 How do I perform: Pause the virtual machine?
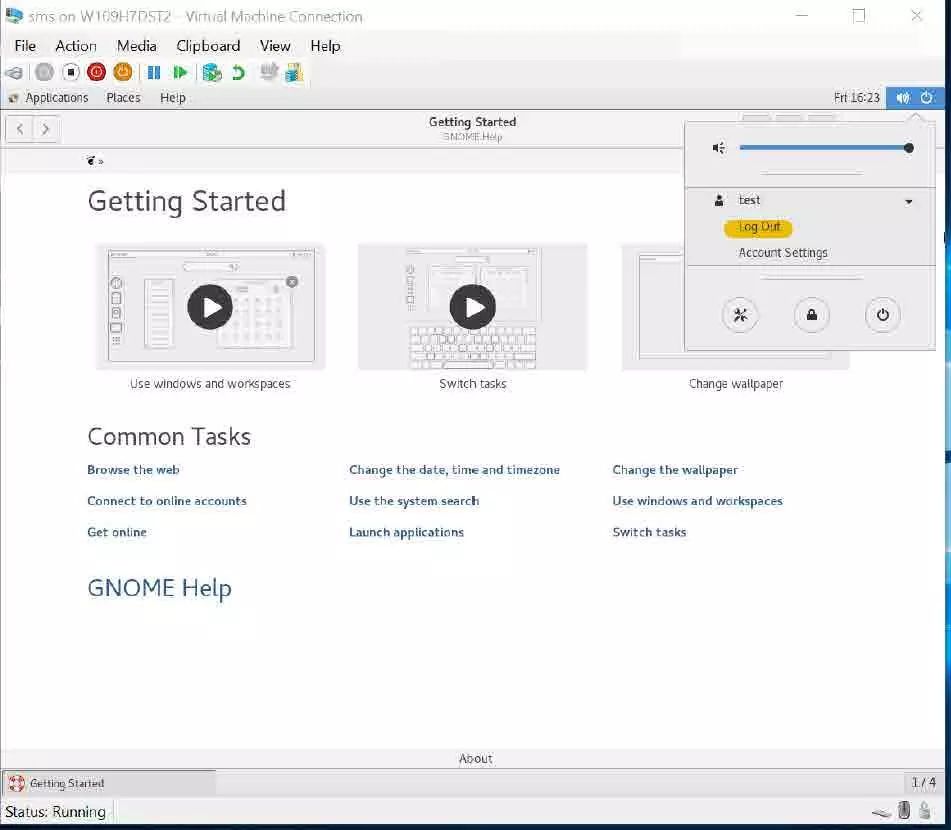[x=154, y=73]
